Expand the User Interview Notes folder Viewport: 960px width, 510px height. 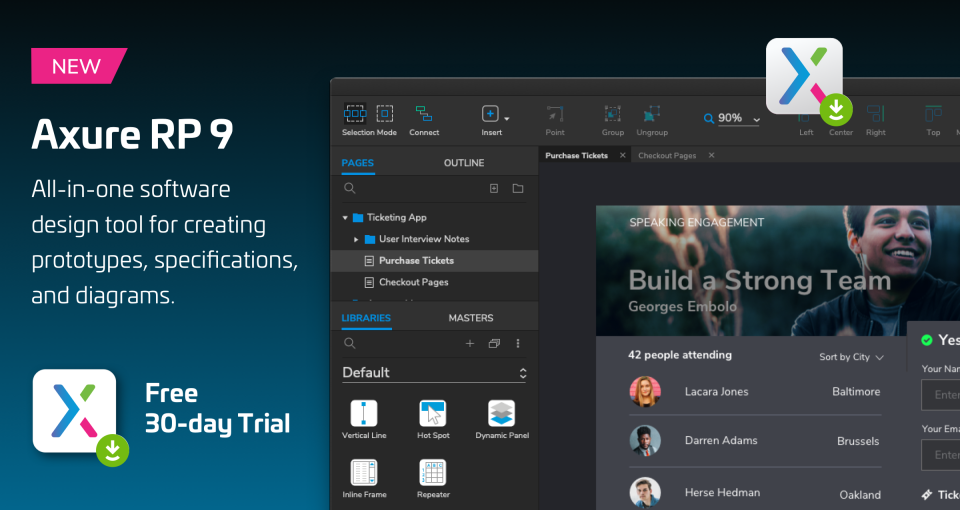point(356,239)
